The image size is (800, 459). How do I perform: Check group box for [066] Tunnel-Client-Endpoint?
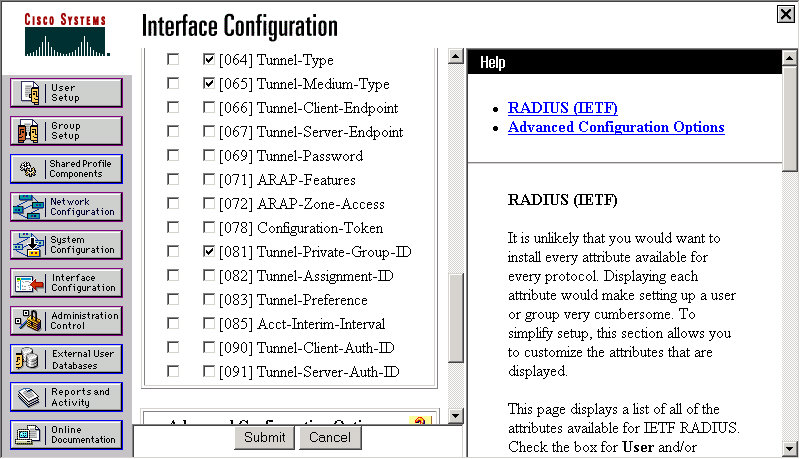(x=209, y=107)
